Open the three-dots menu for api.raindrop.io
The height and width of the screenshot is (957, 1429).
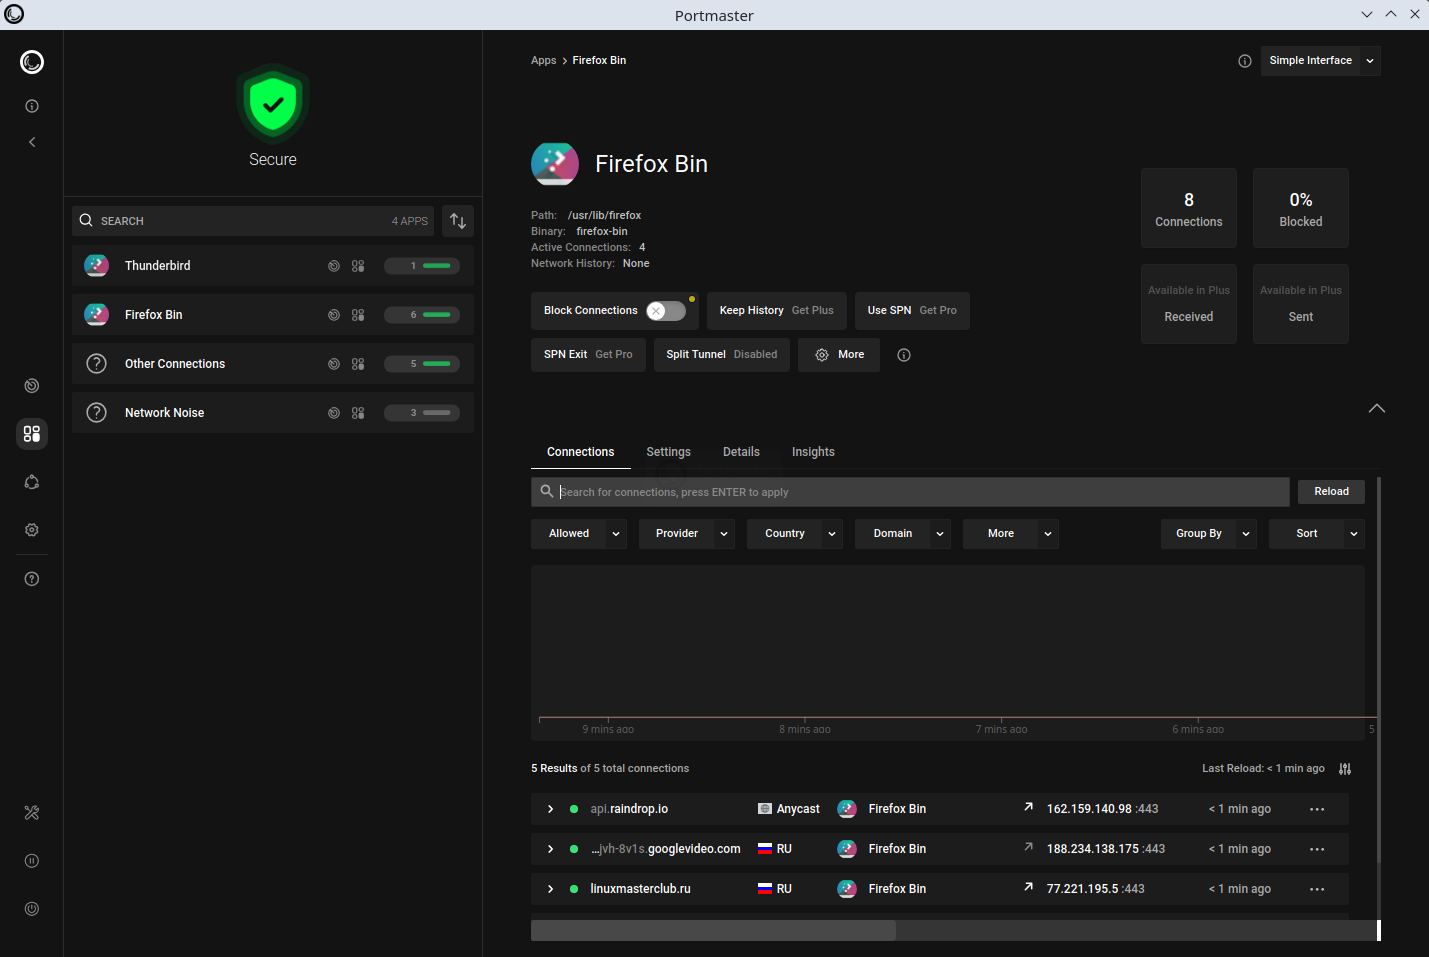point(1317,809)
